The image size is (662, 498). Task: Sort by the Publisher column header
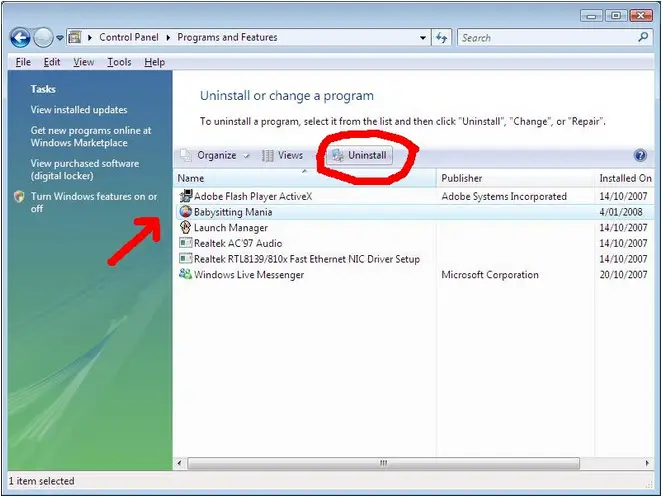[515, 178]
